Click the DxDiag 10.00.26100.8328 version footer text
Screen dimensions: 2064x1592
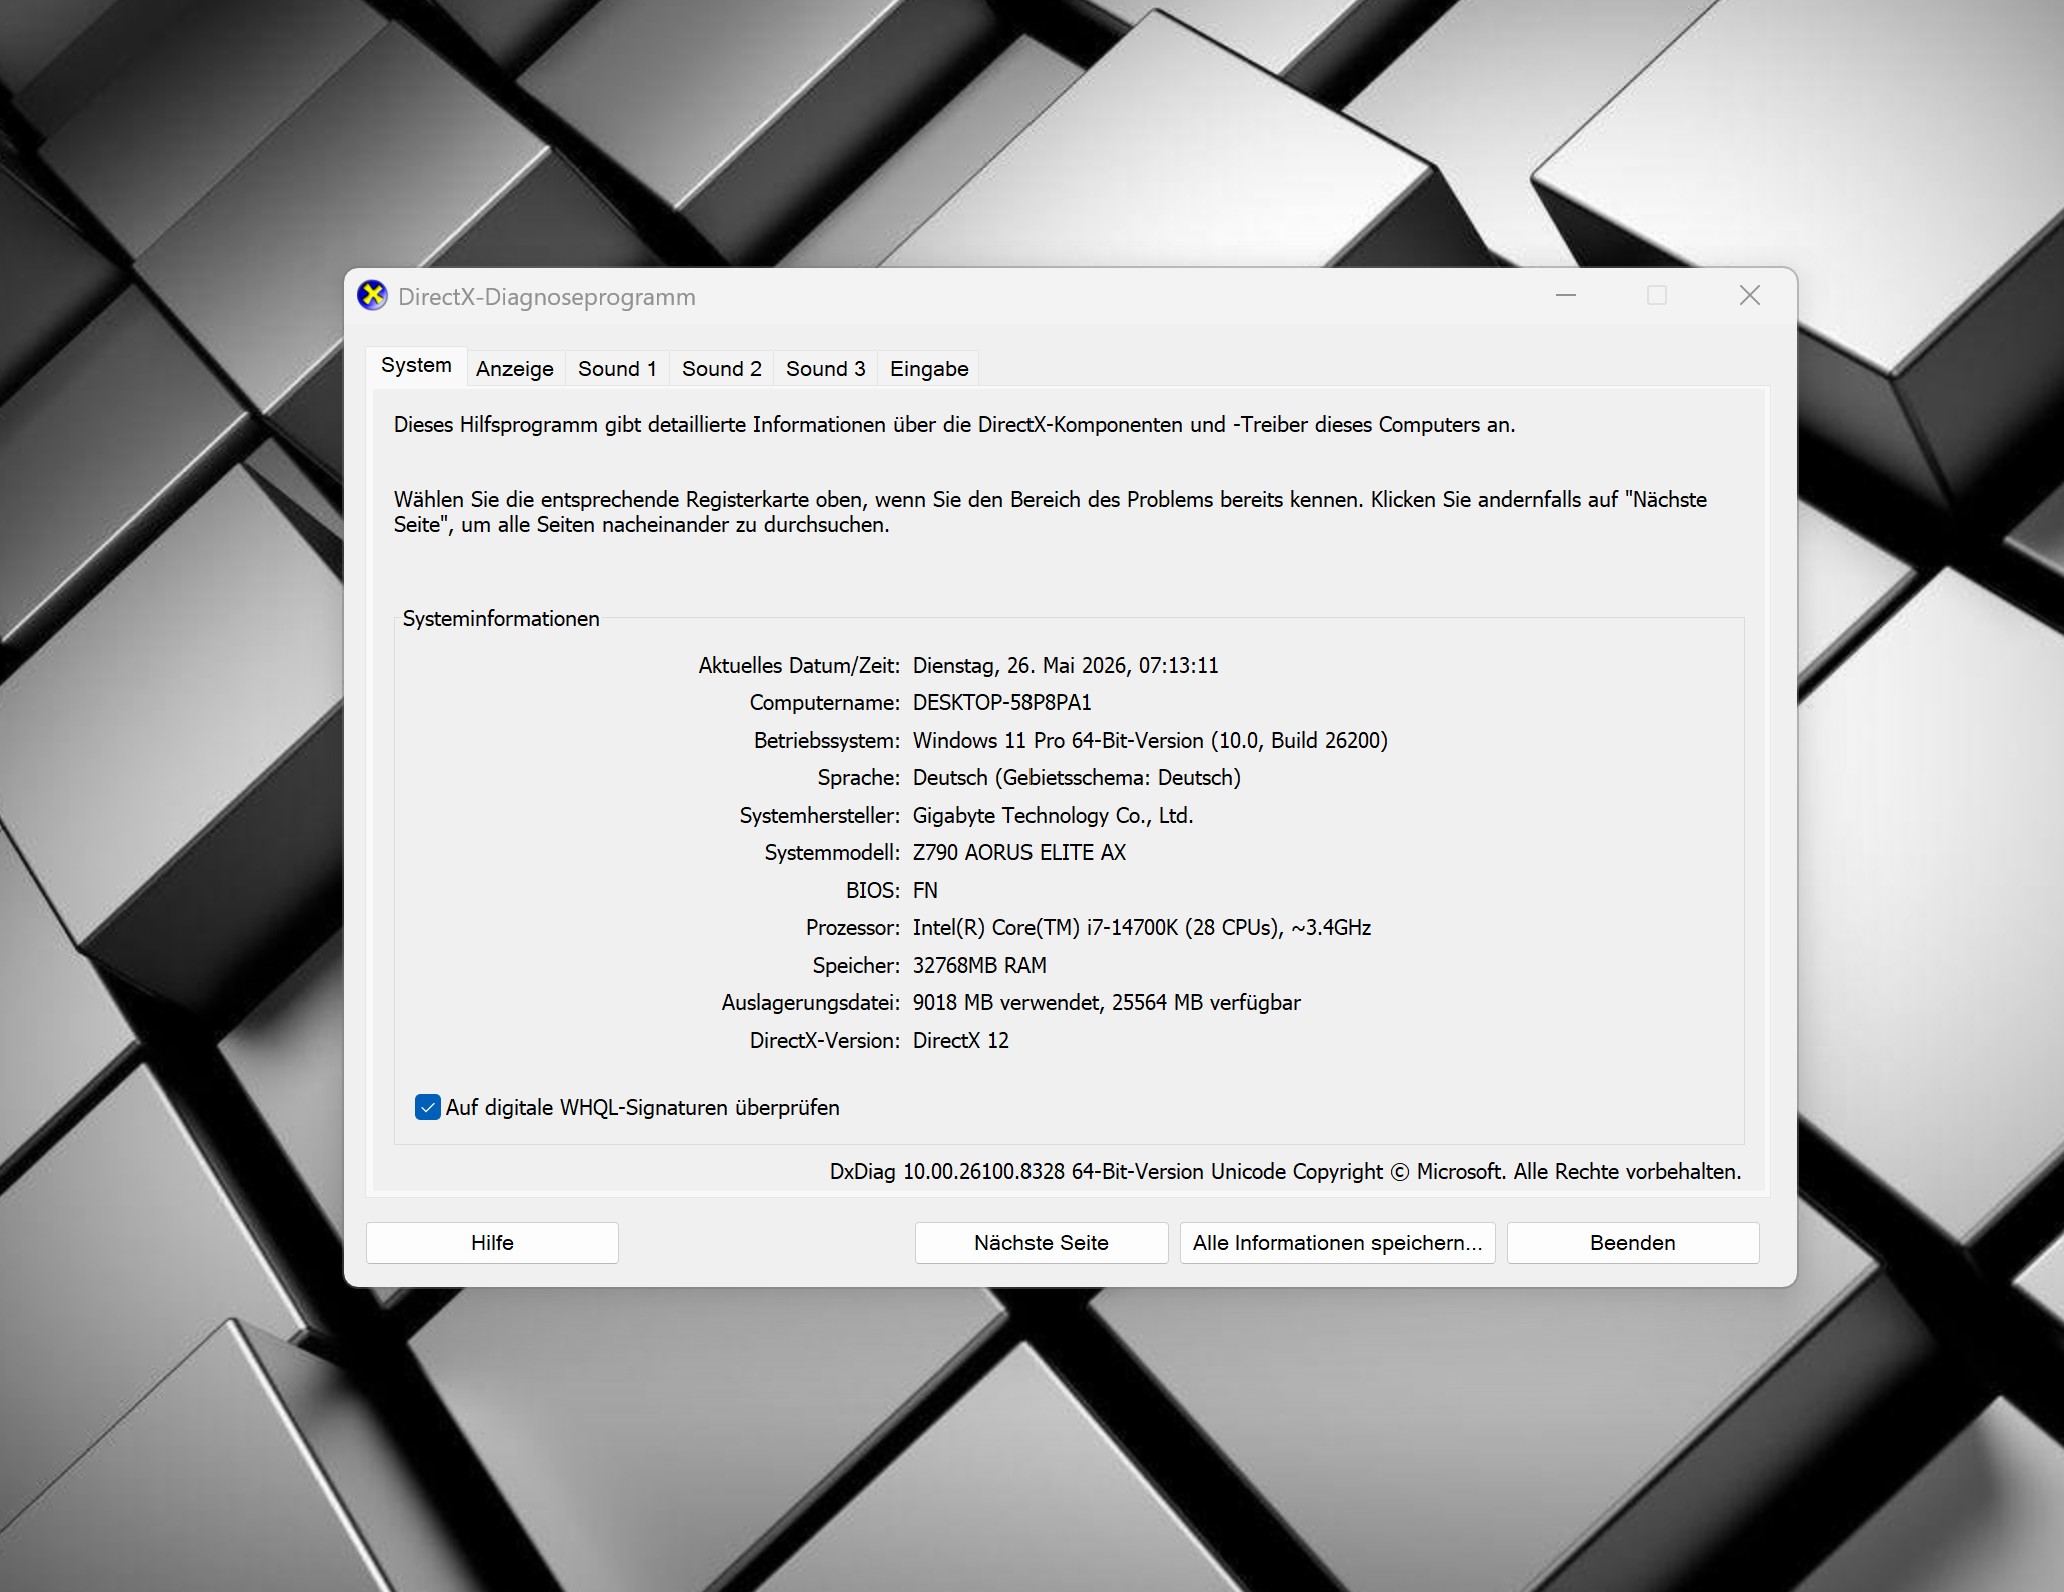click(x=1285, y=1172)
